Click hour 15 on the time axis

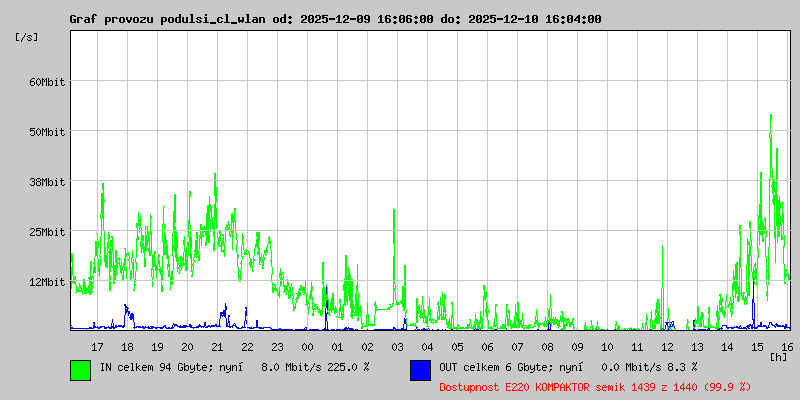pyautogui.click(x=757, y=346)
